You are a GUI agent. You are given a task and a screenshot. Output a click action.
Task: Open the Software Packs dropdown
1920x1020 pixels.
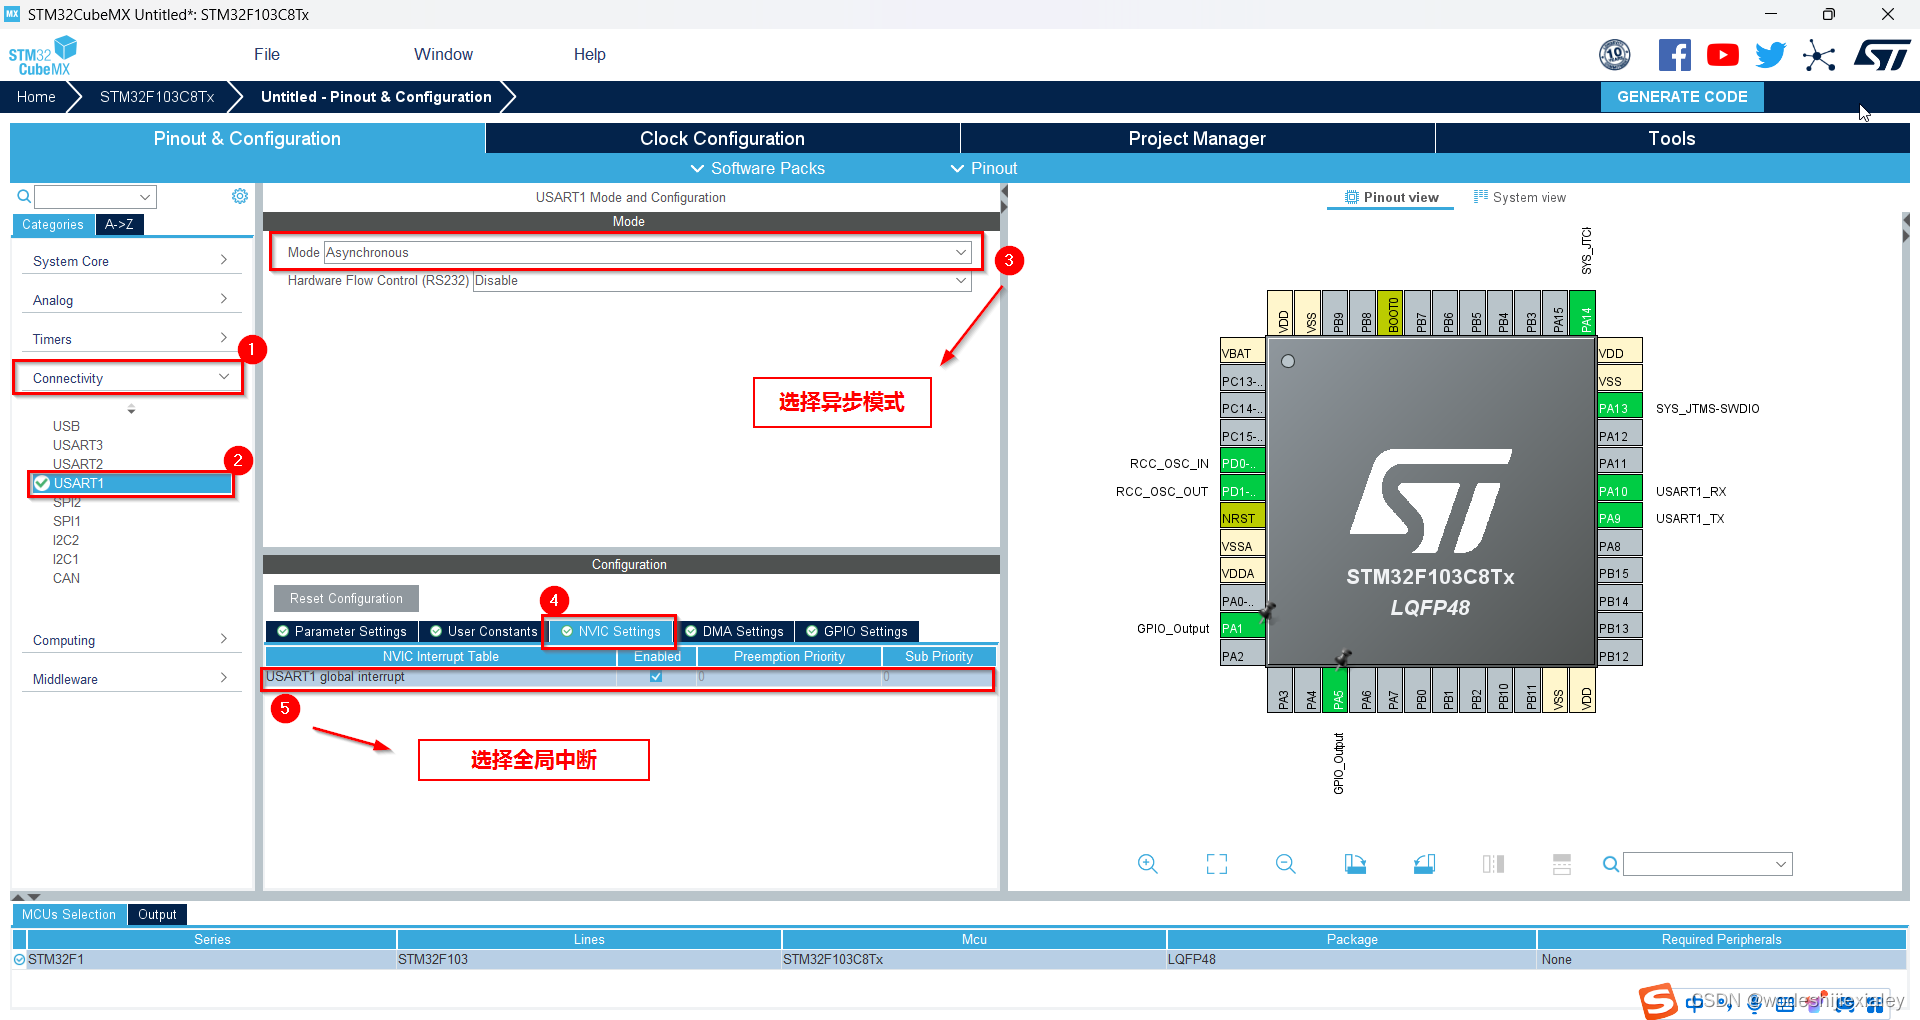point(758,168)
